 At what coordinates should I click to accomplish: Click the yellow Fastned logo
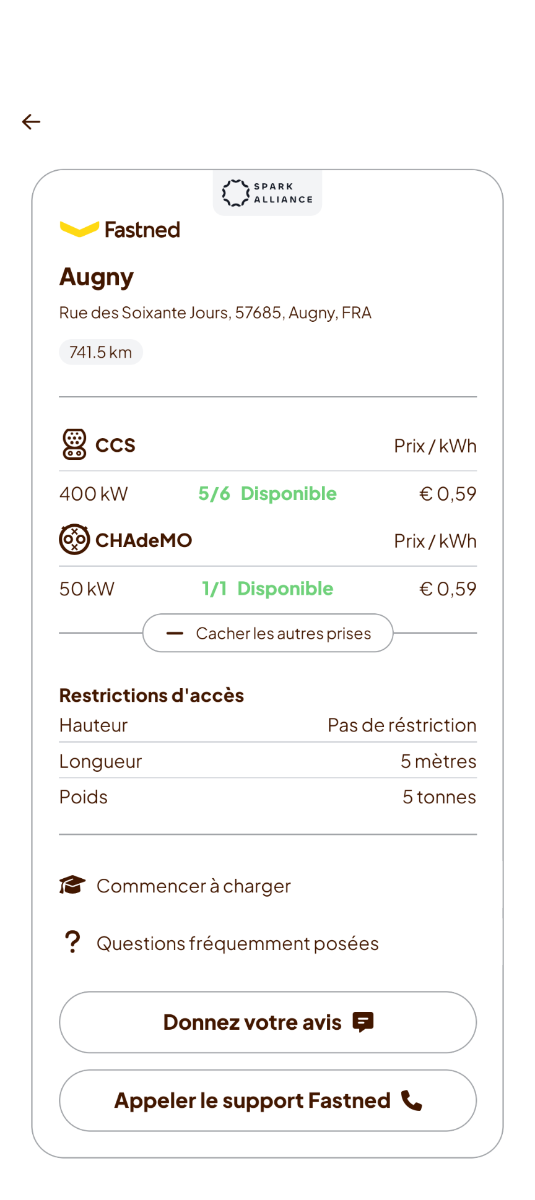[x=120, y=229]
